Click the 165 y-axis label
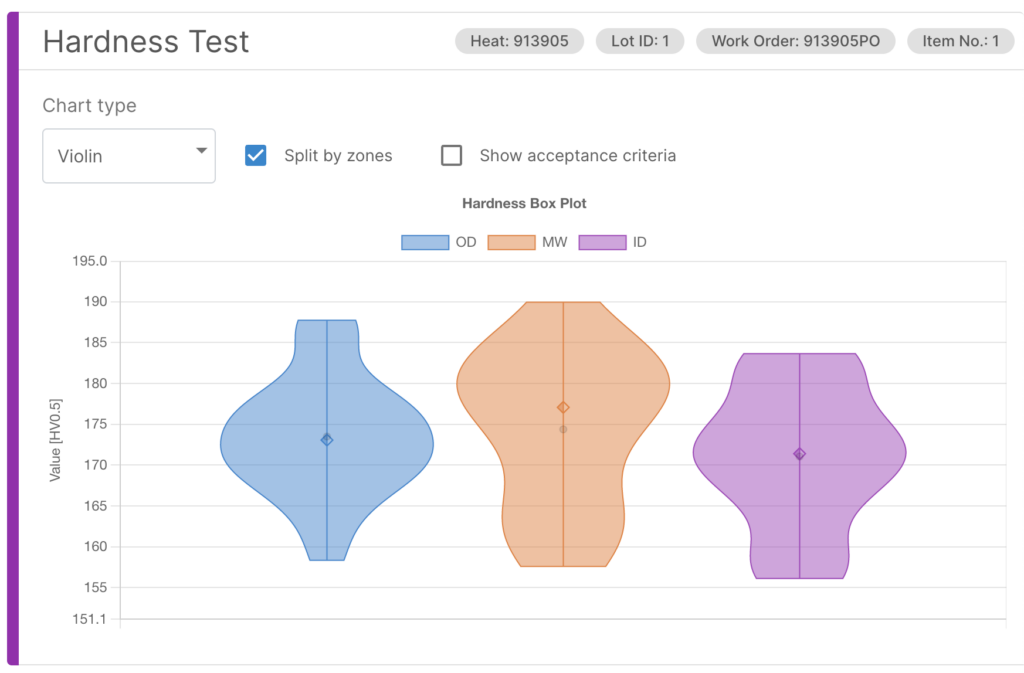Screen dimensions: 1024x673 (95, 506)
